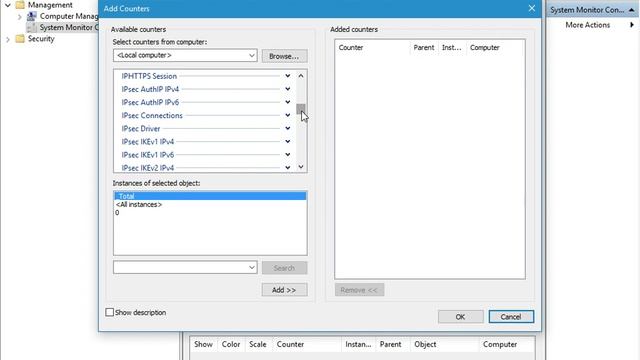Select the IPsec IKEv1 IPv6 counter object
This screenshot has width=640, height=360.
(147, 155)
